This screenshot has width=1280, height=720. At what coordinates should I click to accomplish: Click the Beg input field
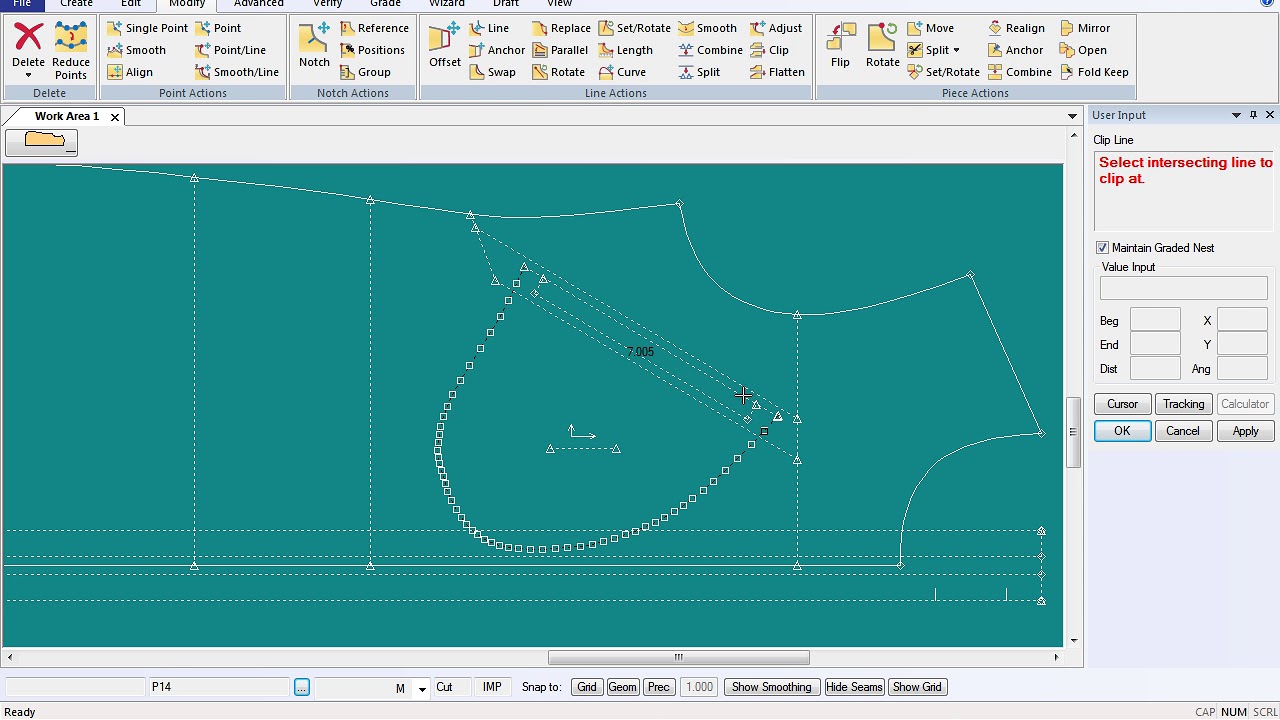coord(1155,320)
